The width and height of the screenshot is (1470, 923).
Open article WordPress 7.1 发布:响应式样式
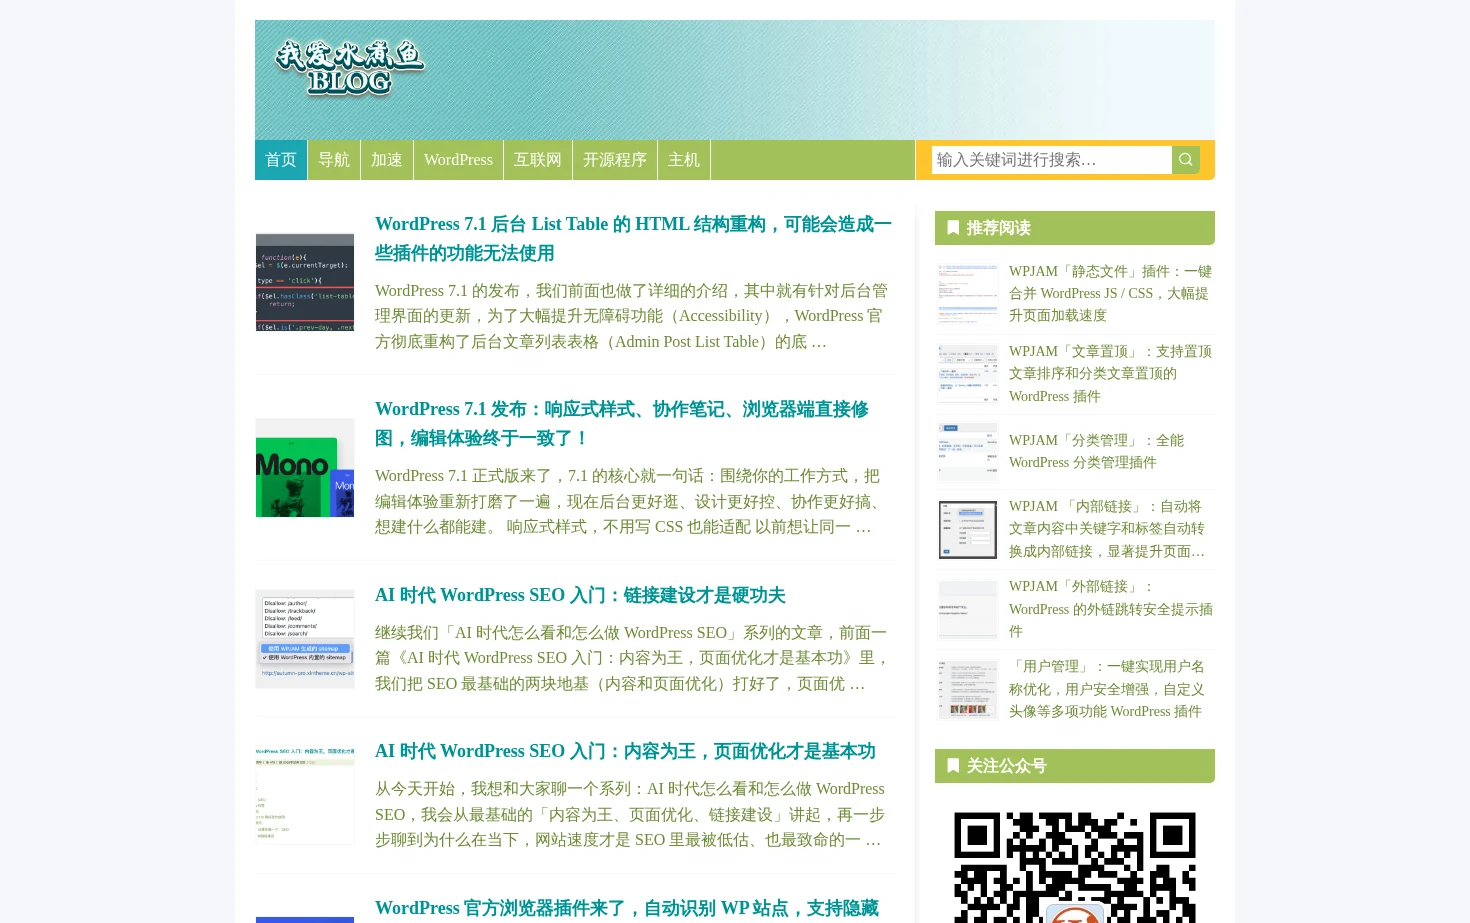pyautogui.click(x=622, y=424)
